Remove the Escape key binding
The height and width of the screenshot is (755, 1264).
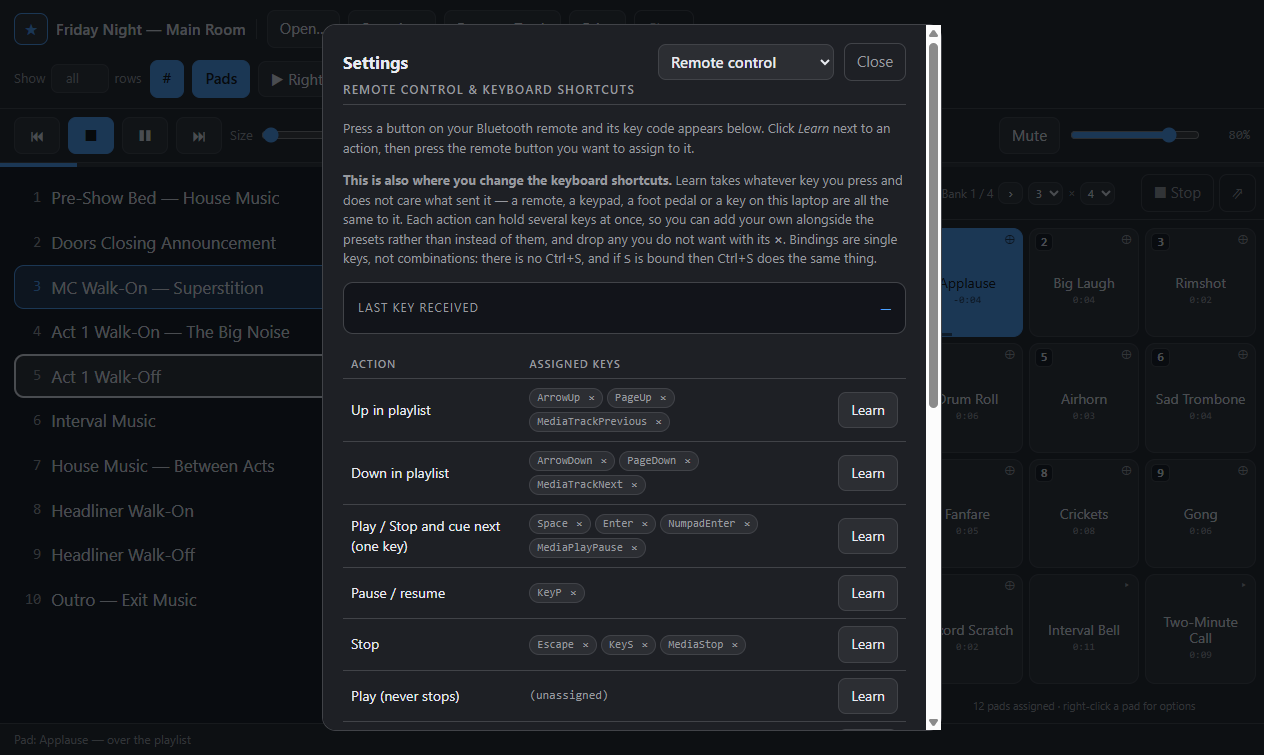click(585, 645)
